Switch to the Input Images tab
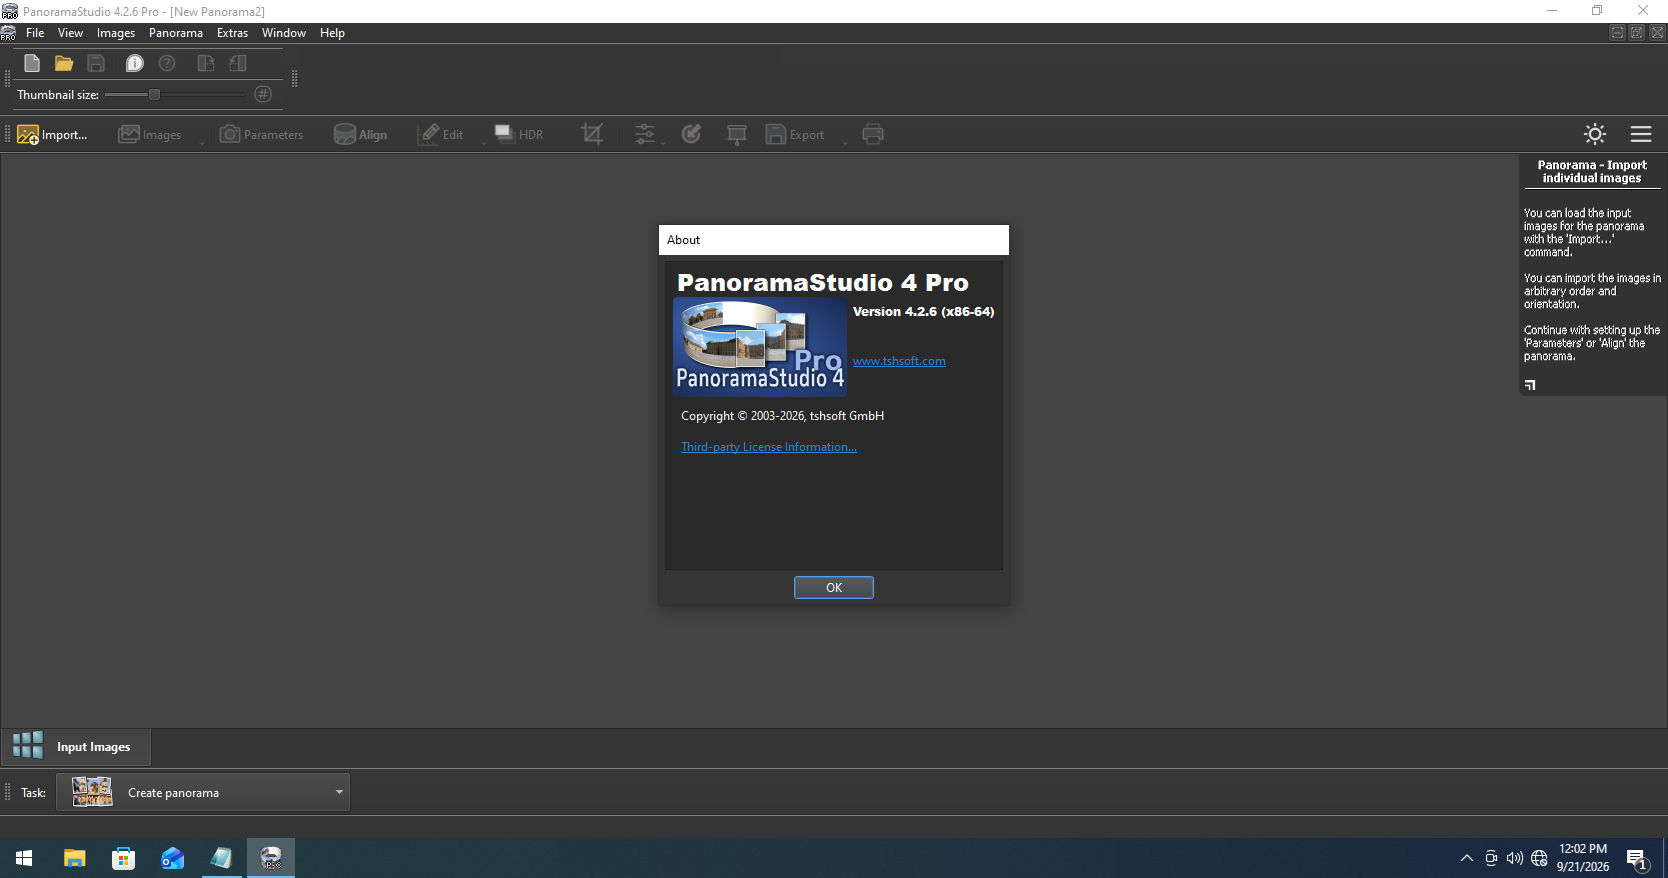 [76, 747]
